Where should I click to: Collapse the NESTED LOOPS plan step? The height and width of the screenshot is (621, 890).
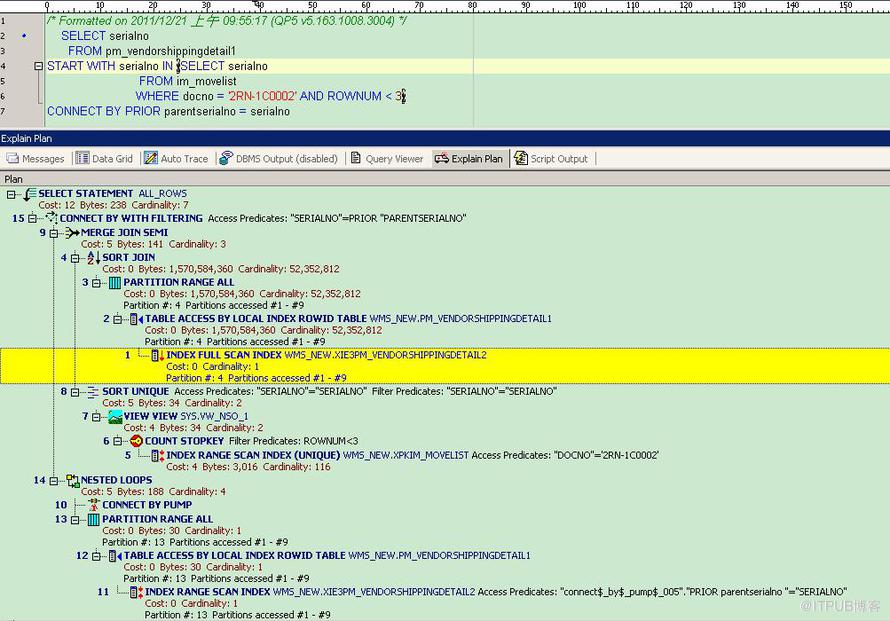coord(54,481)
